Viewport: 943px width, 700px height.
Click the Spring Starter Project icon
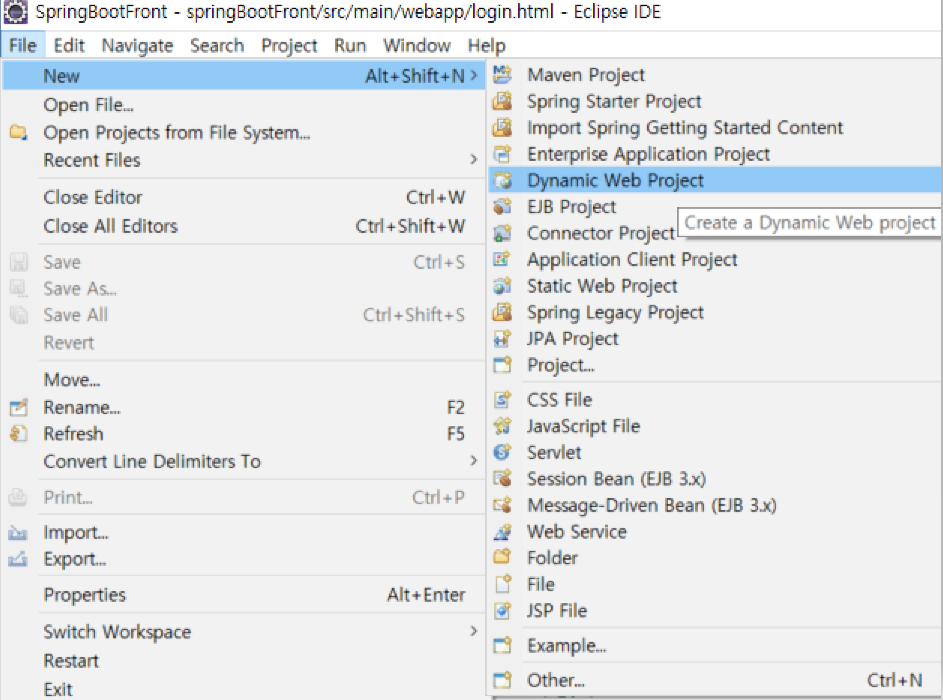coord(502,101)
